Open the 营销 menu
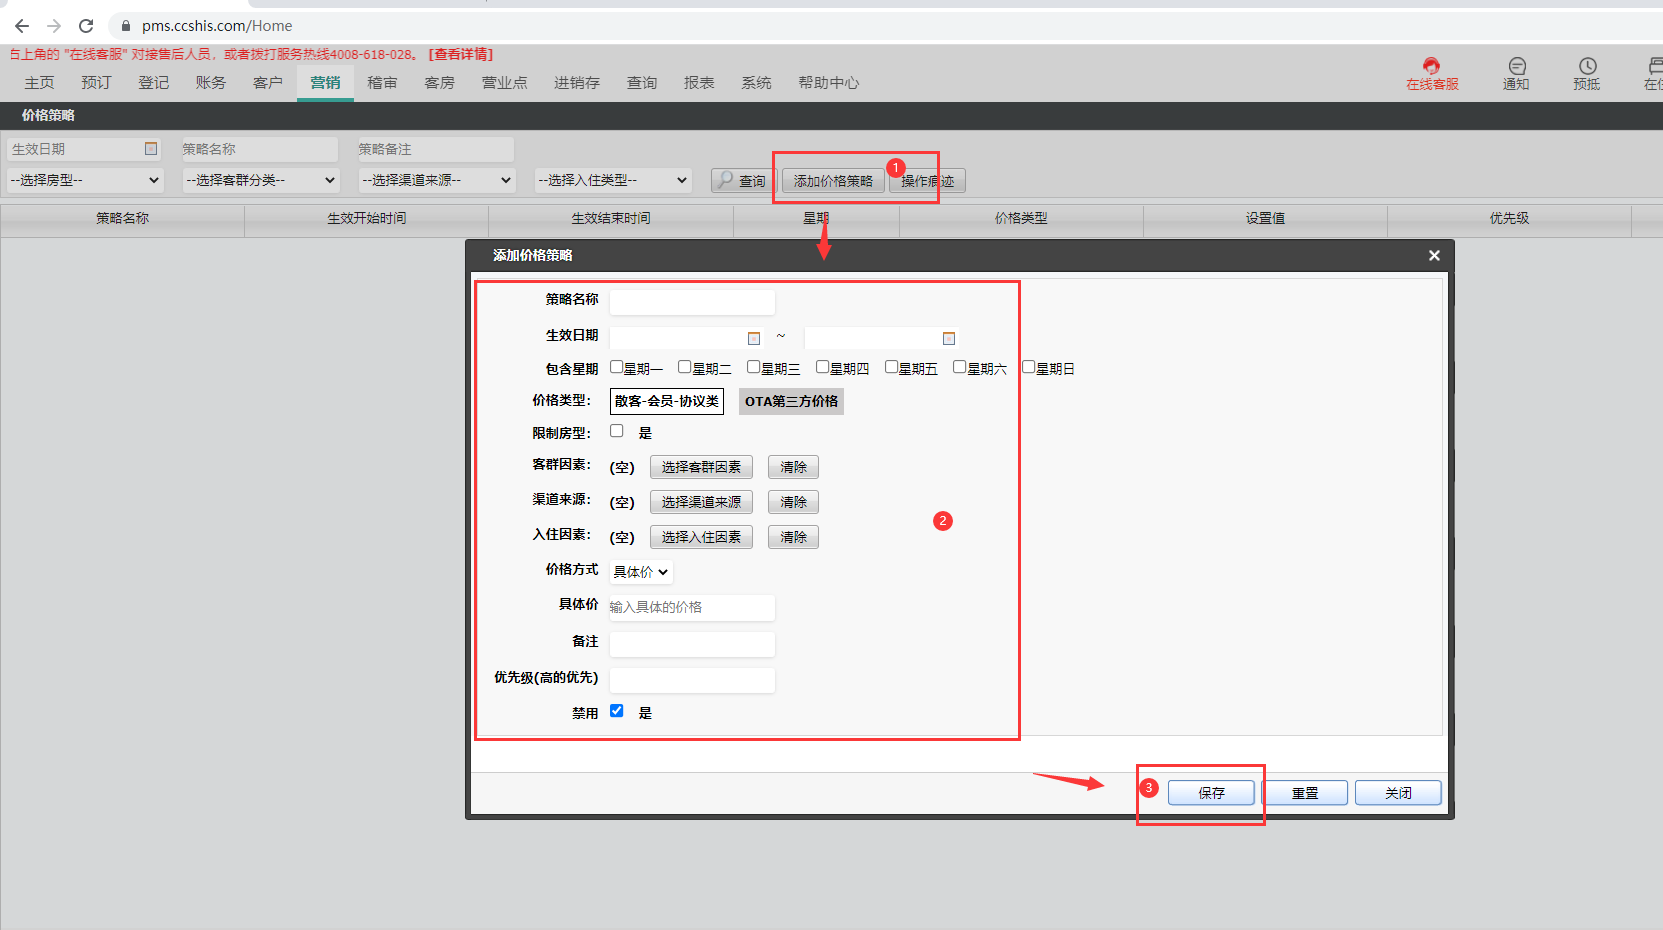 tap(325, 83)
